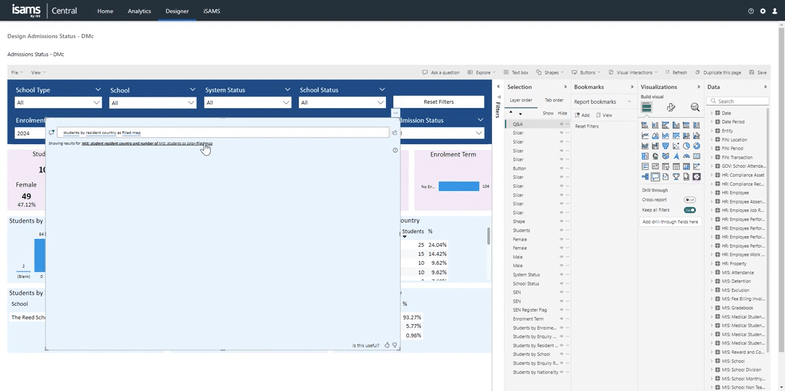Open the Analytics magnifier icon in Visualizations

(x=695, y=107)
